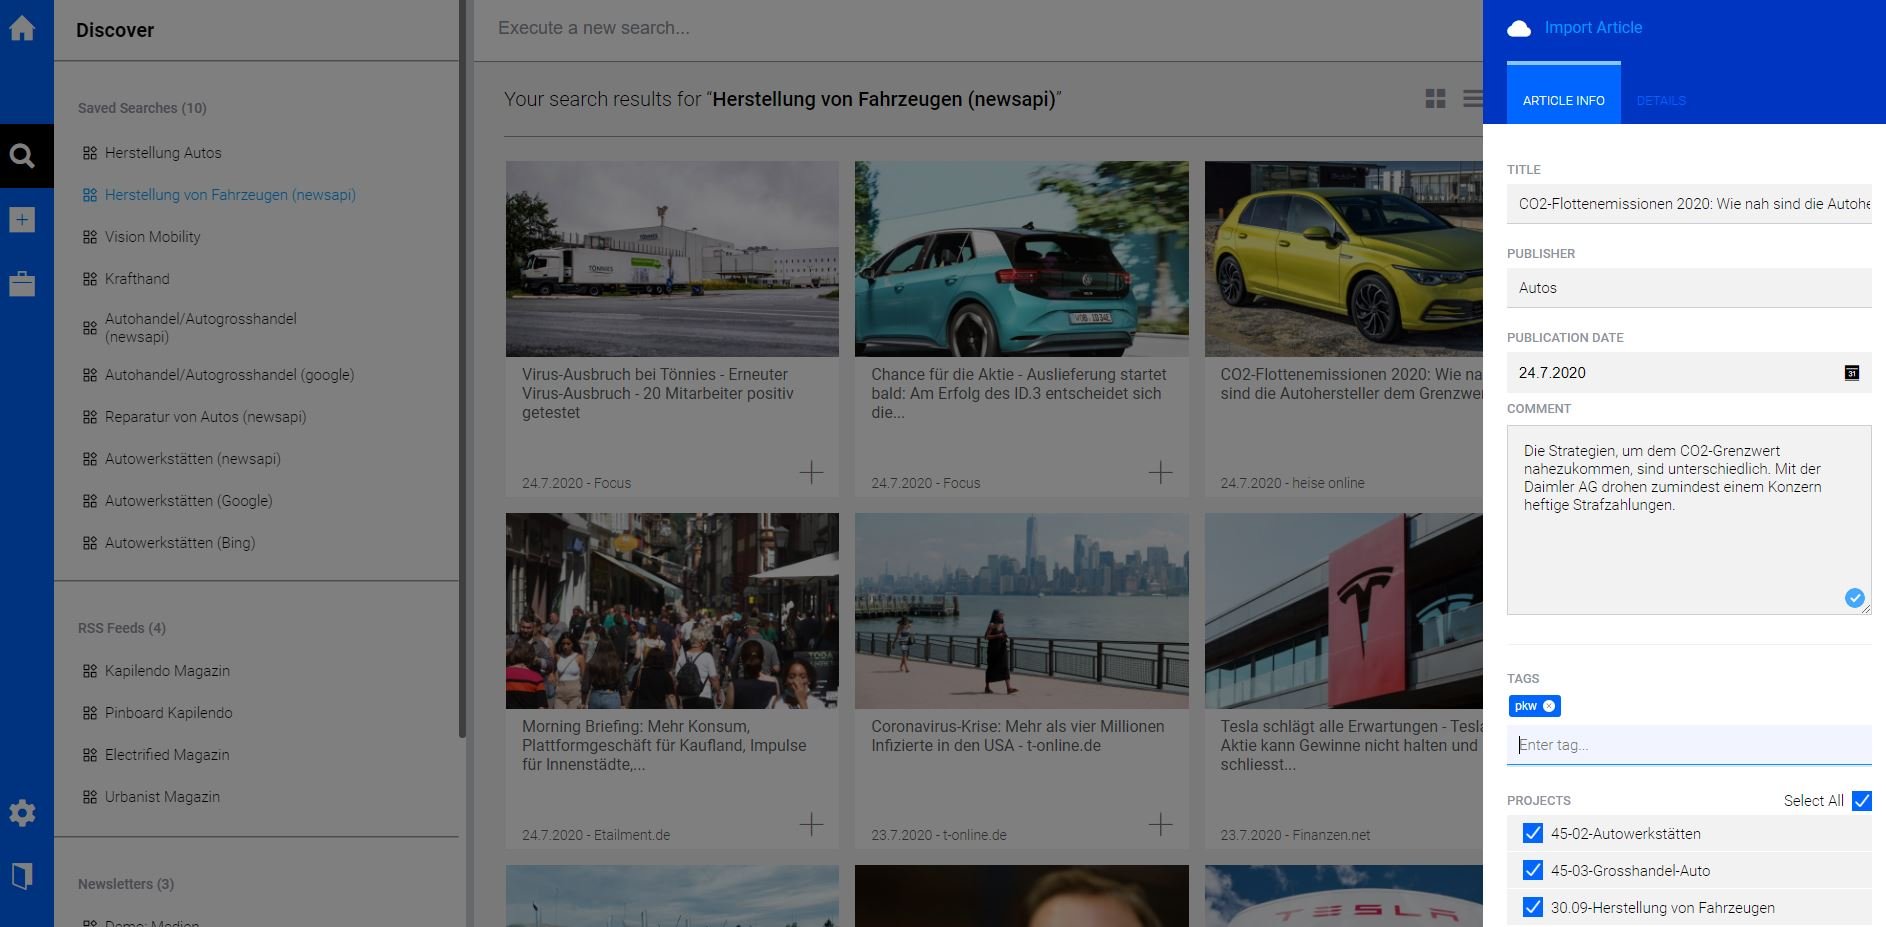Open Autowerkstätten (Google) saved search
The height and width of the screenshot is (927, 1886).
click(188, 501)
